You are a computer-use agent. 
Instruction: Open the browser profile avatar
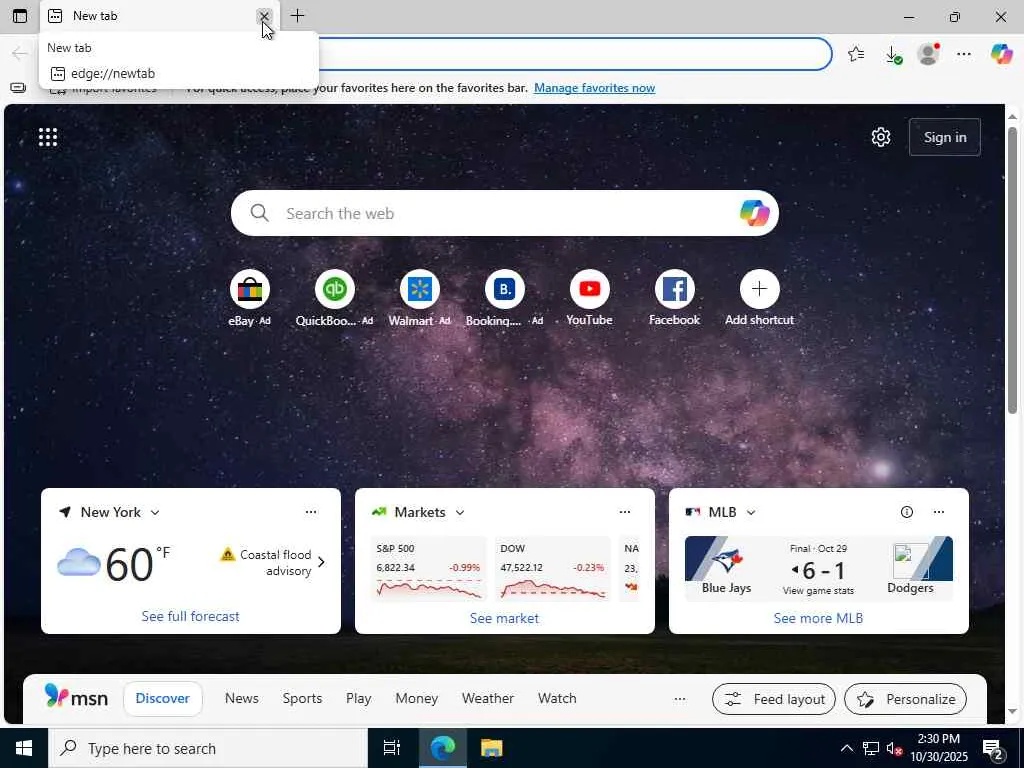click(928, 54)
